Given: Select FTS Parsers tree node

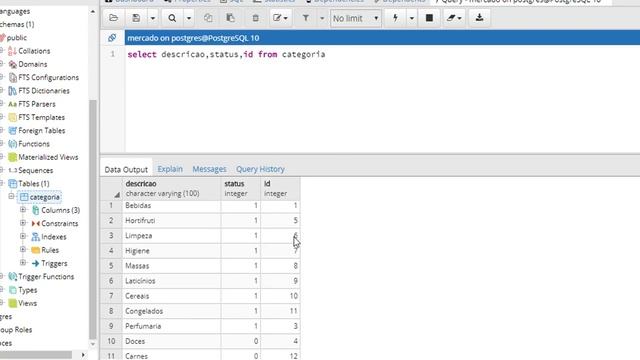Looking at the screenshot, I should pyautogui.click(x=37, y=104).
